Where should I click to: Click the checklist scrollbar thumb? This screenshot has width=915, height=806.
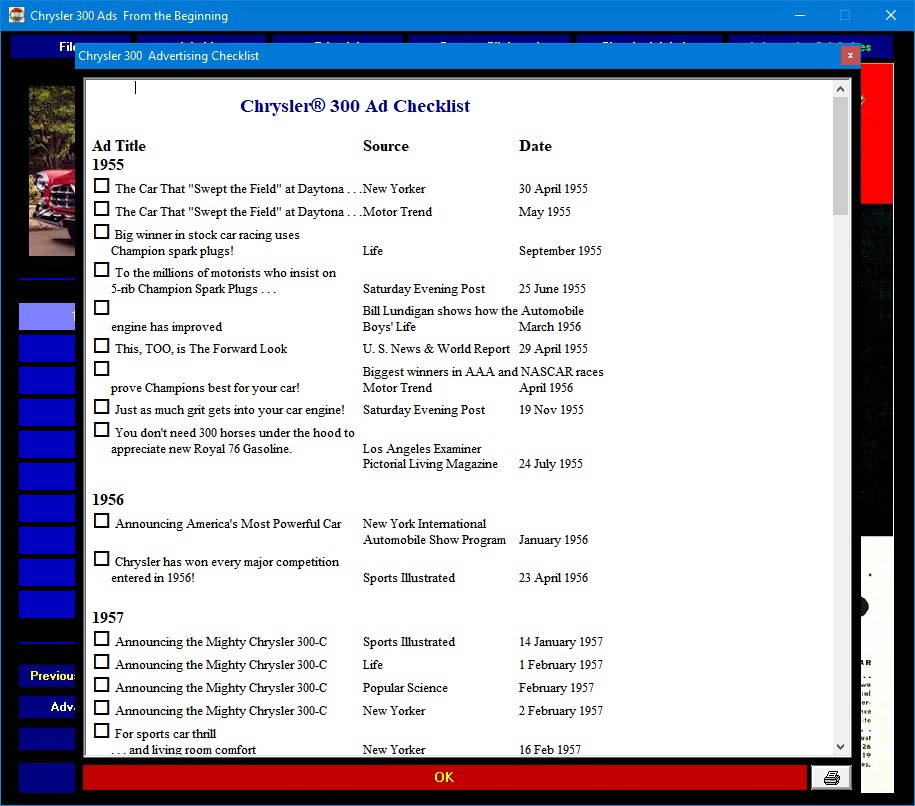click(840, 156)
